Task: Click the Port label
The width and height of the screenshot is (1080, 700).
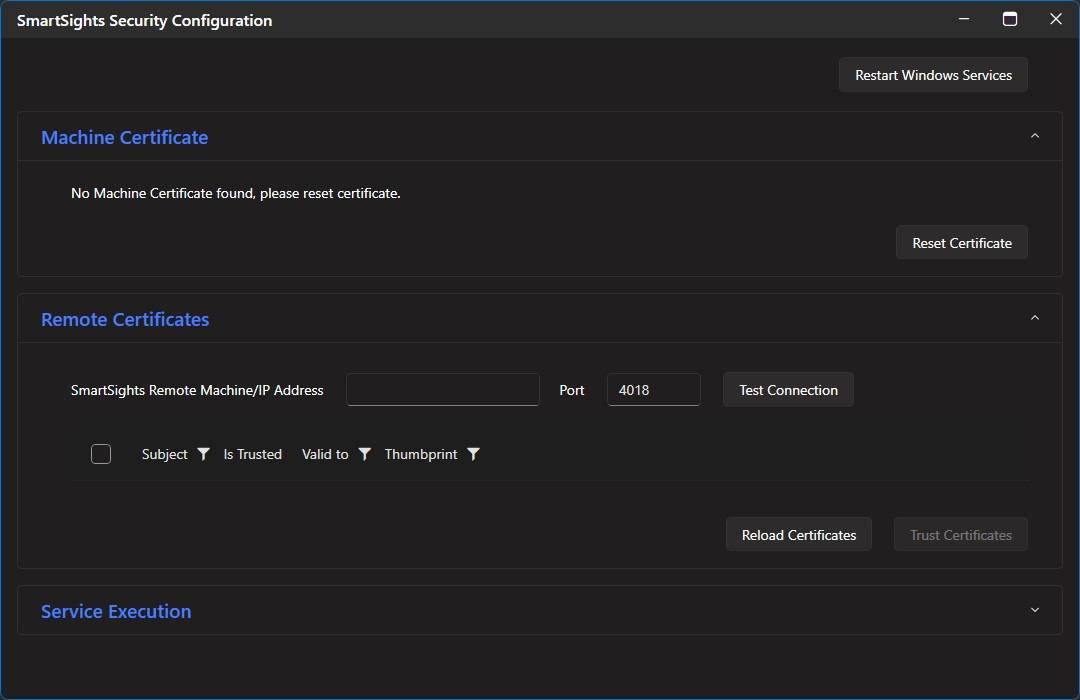Action: 572,390
